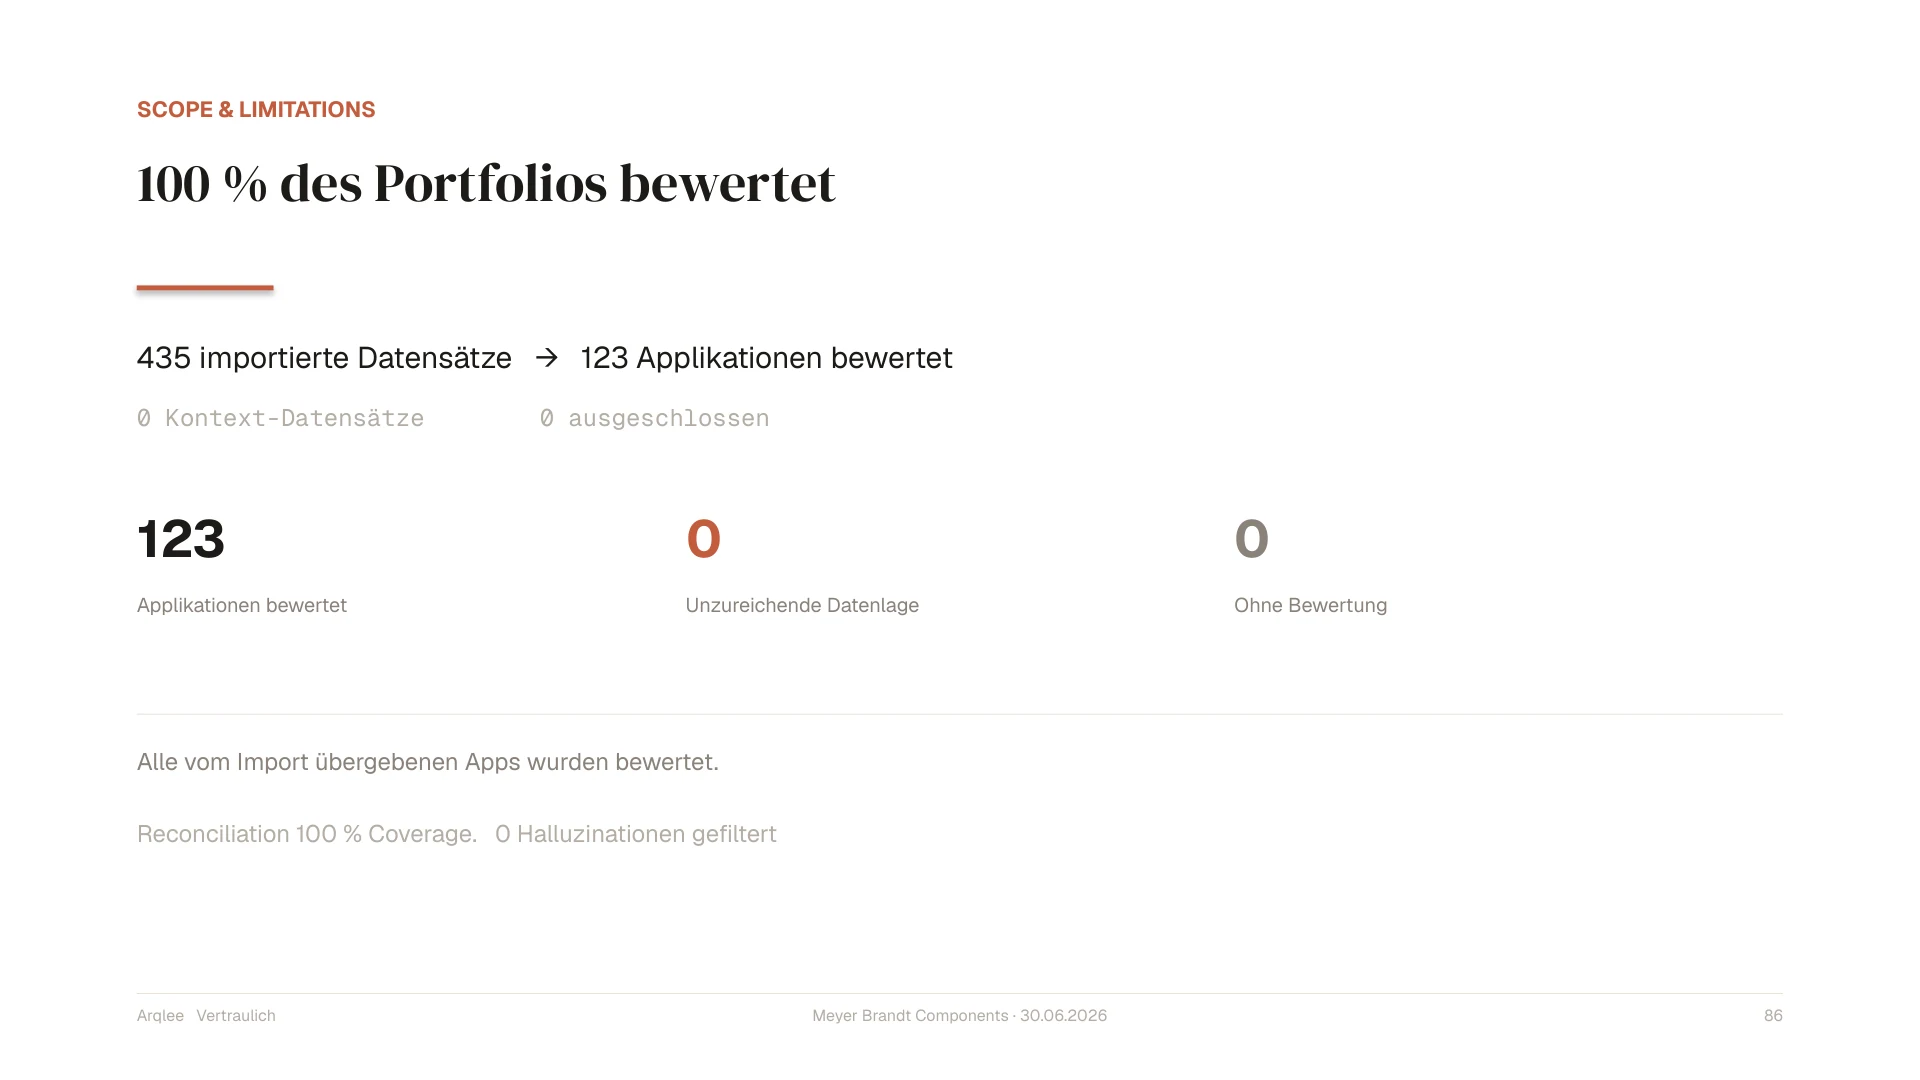This screenshot has width=1920, height=1080.
Task: Select Reconciliation 100 % Coverage text
Action: (307, 834)
